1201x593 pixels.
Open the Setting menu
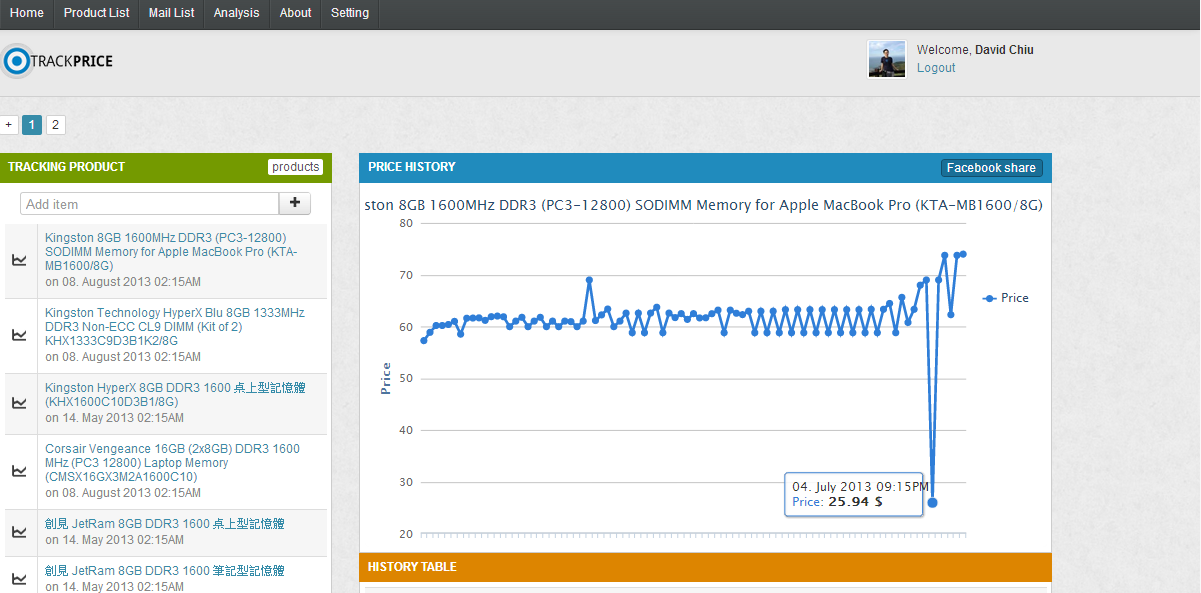(x=350, y=13)
